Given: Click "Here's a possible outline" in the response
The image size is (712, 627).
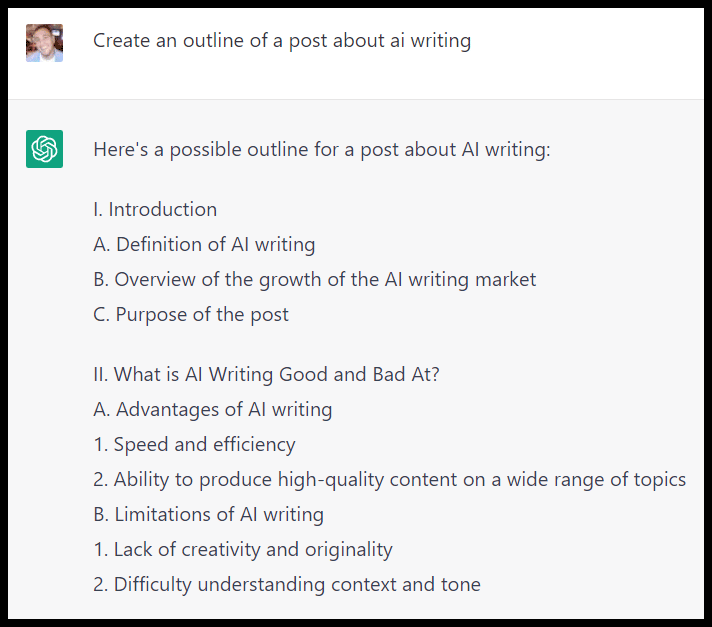Looking at the screenshot, I should (200, 149).
